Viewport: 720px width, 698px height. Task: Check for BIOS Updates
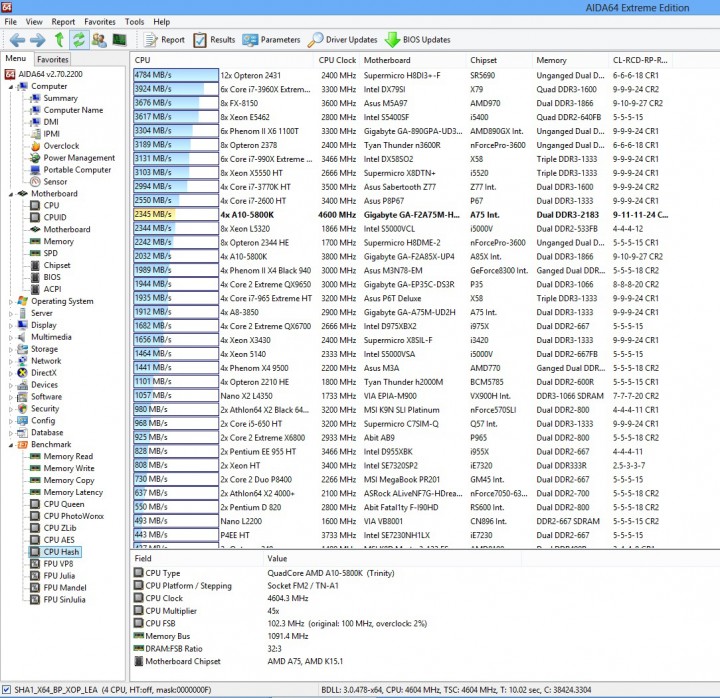pos(417,40)
